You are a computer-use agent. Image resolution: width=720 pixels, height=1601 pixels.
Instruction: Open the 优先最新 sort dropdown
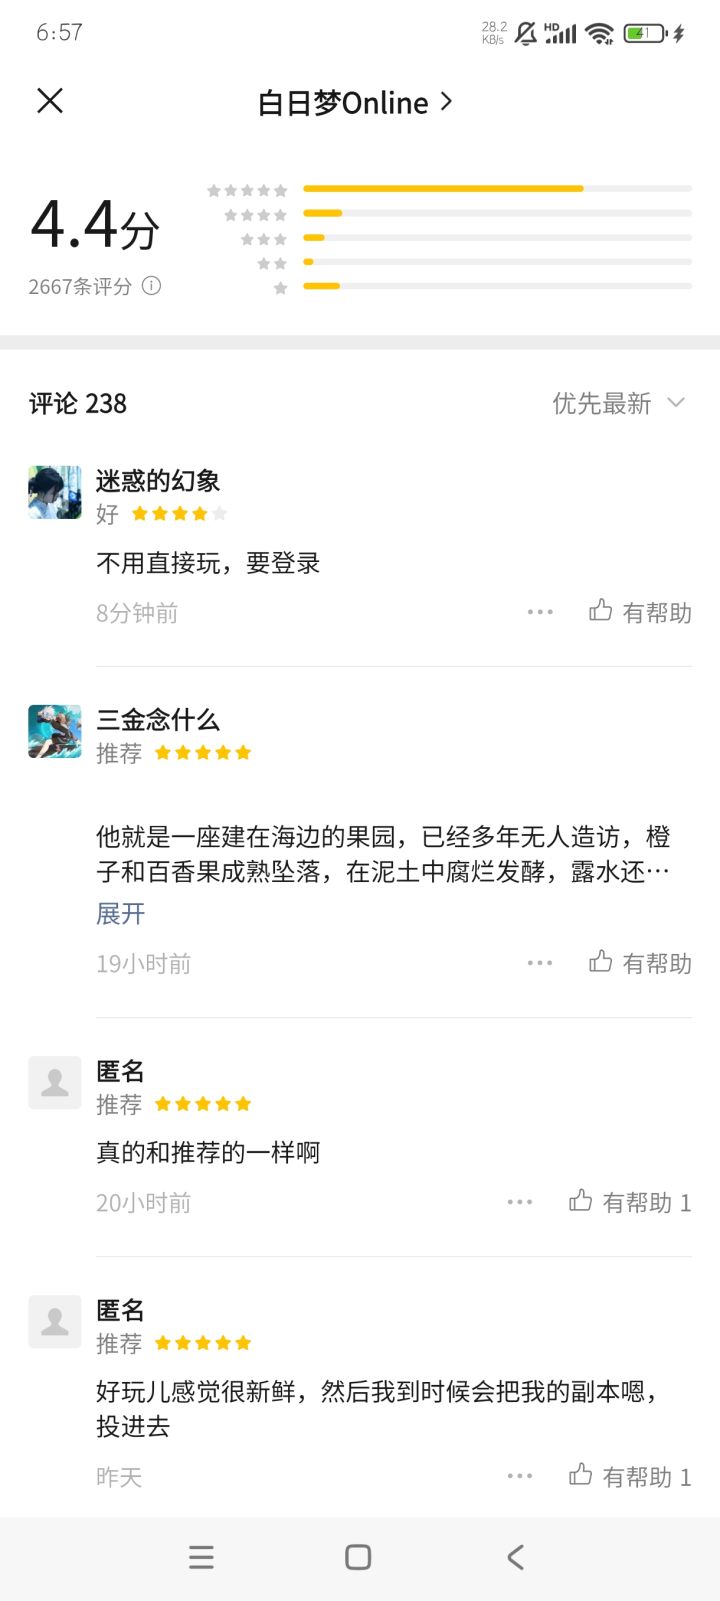[618, 403]
